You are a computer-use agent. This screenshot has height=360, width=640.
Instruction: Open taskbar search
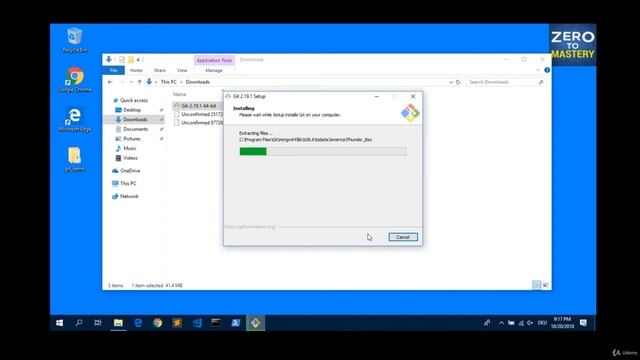78,323
